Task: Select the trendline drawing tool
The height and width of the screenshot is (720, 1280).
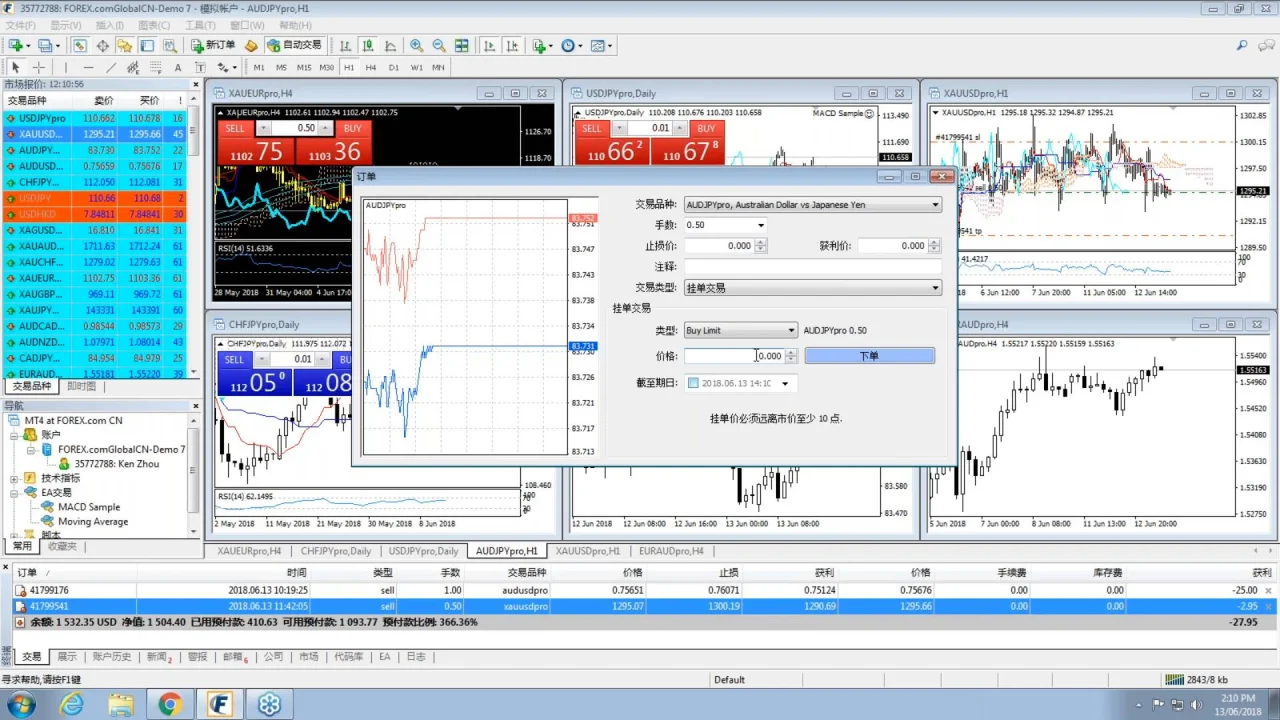Action: point(111,67)
